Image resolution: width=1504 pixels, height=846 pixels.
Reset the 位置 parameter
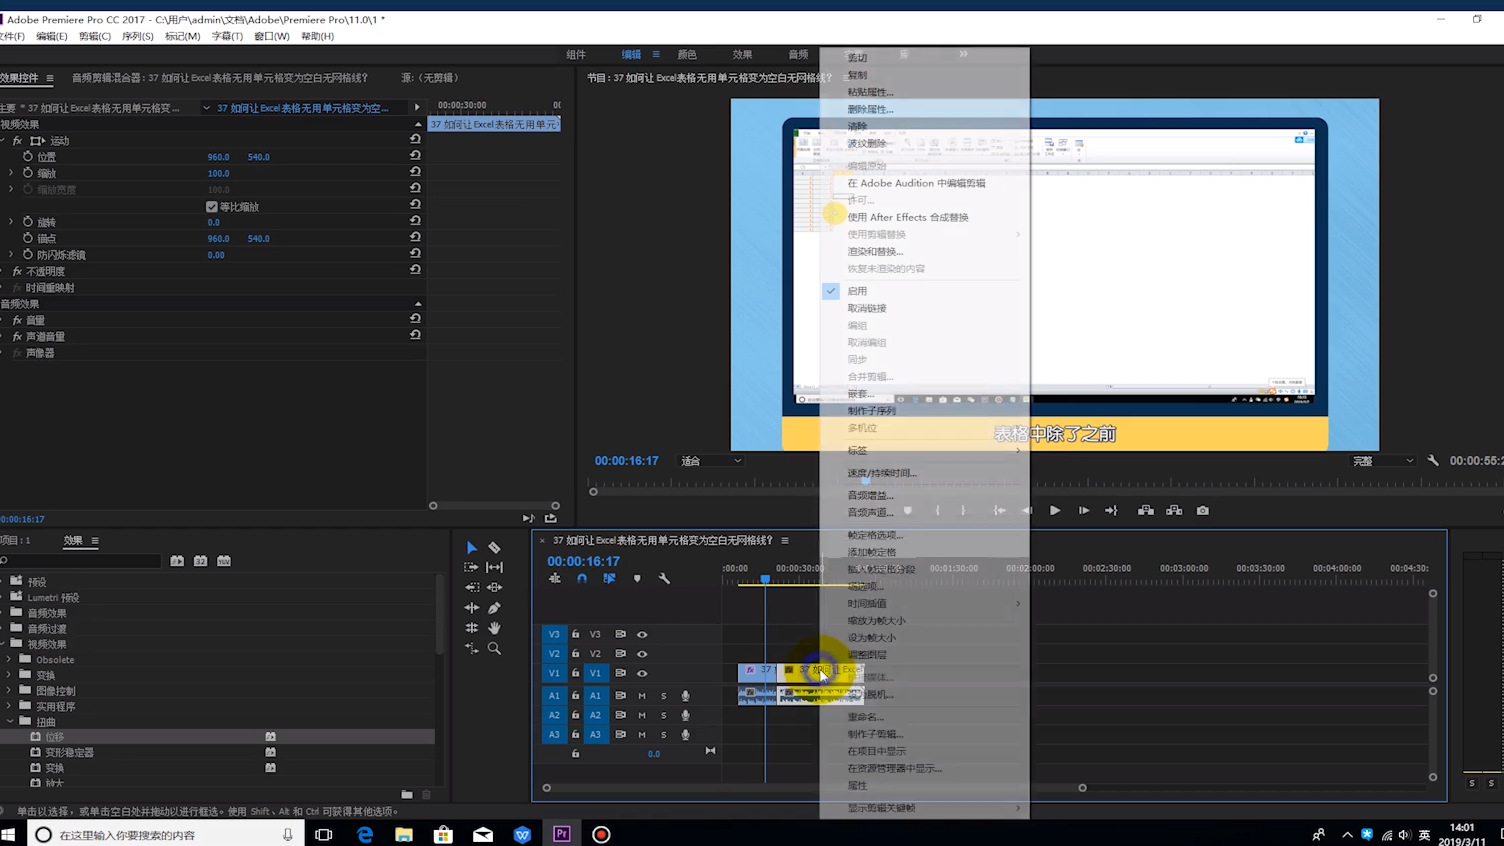tap(415, 156)
